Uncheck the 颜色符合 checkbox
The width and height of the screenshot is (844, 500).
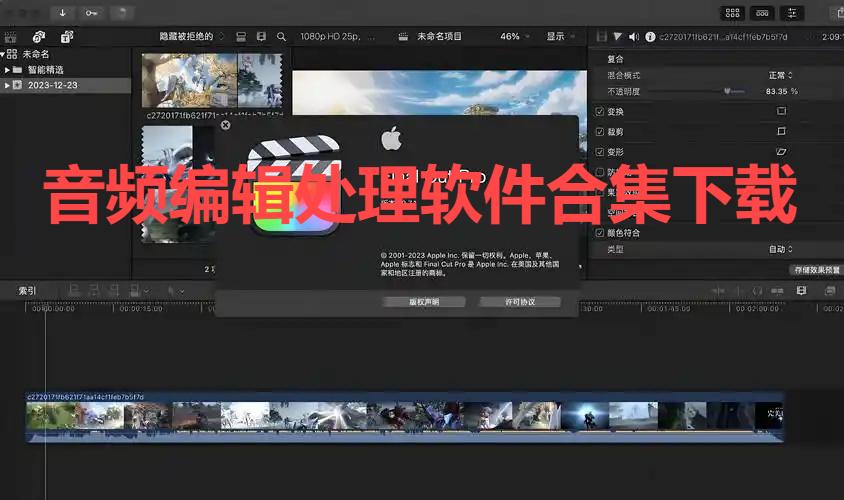pos(600,233)
